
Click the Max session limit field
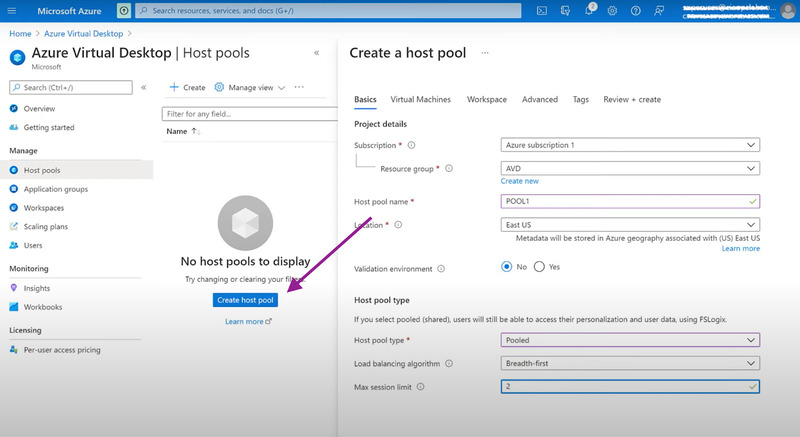pos(630,387)
